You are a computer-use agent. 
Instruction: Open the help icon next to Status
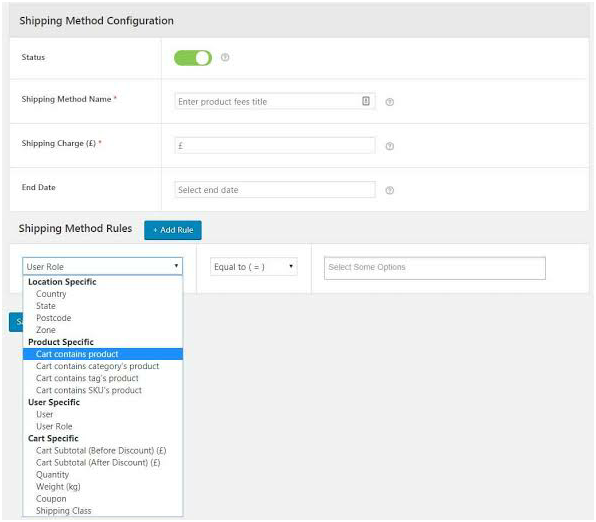225,57
